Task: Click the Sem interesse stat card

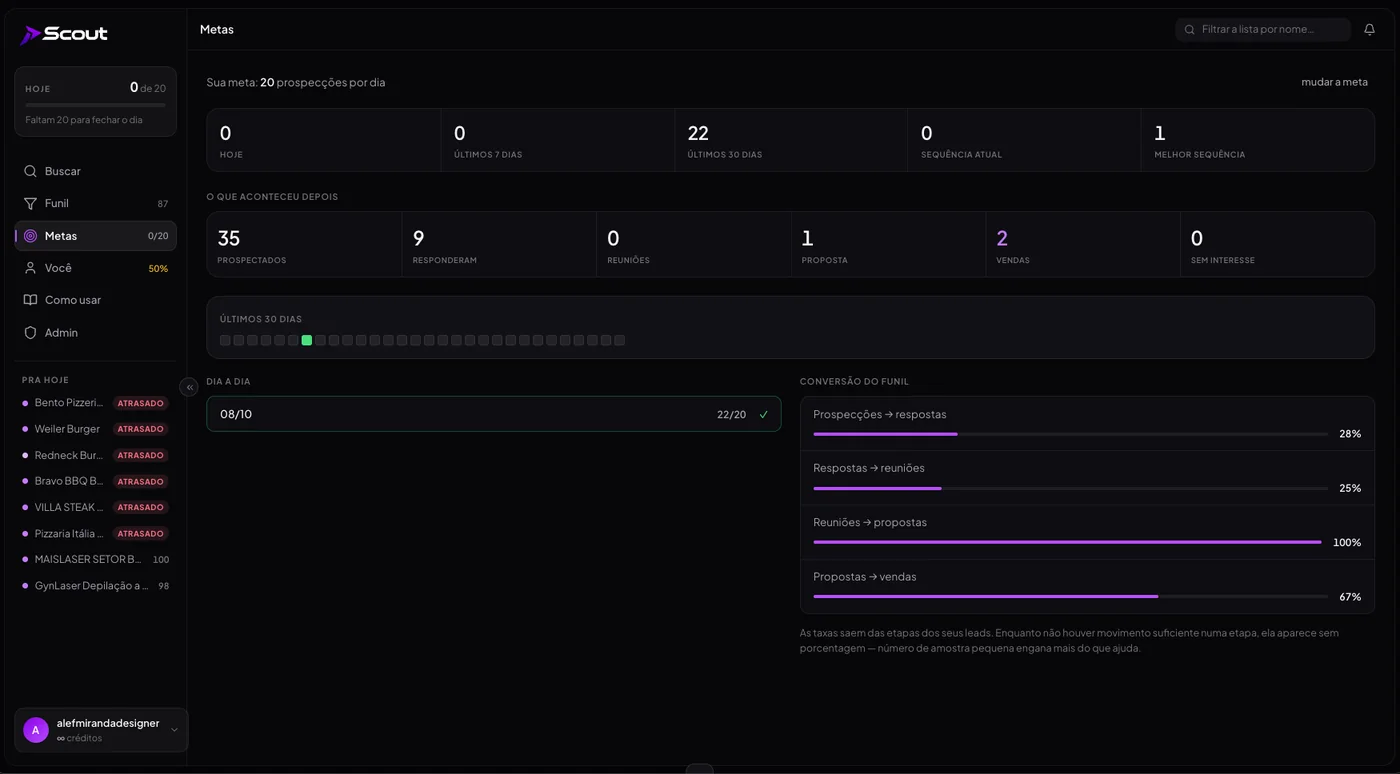Action: (x=1278, y=244)
